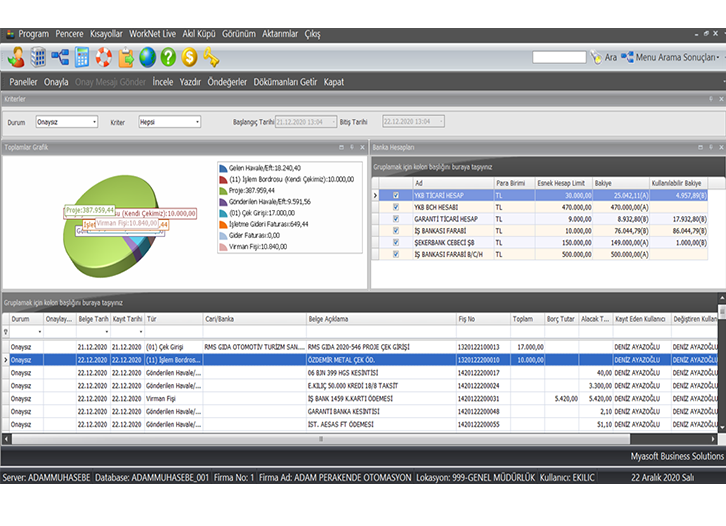Open the calculator toolbar icon
Viewport: 726px width, 526px height.
tap(82, 57)
